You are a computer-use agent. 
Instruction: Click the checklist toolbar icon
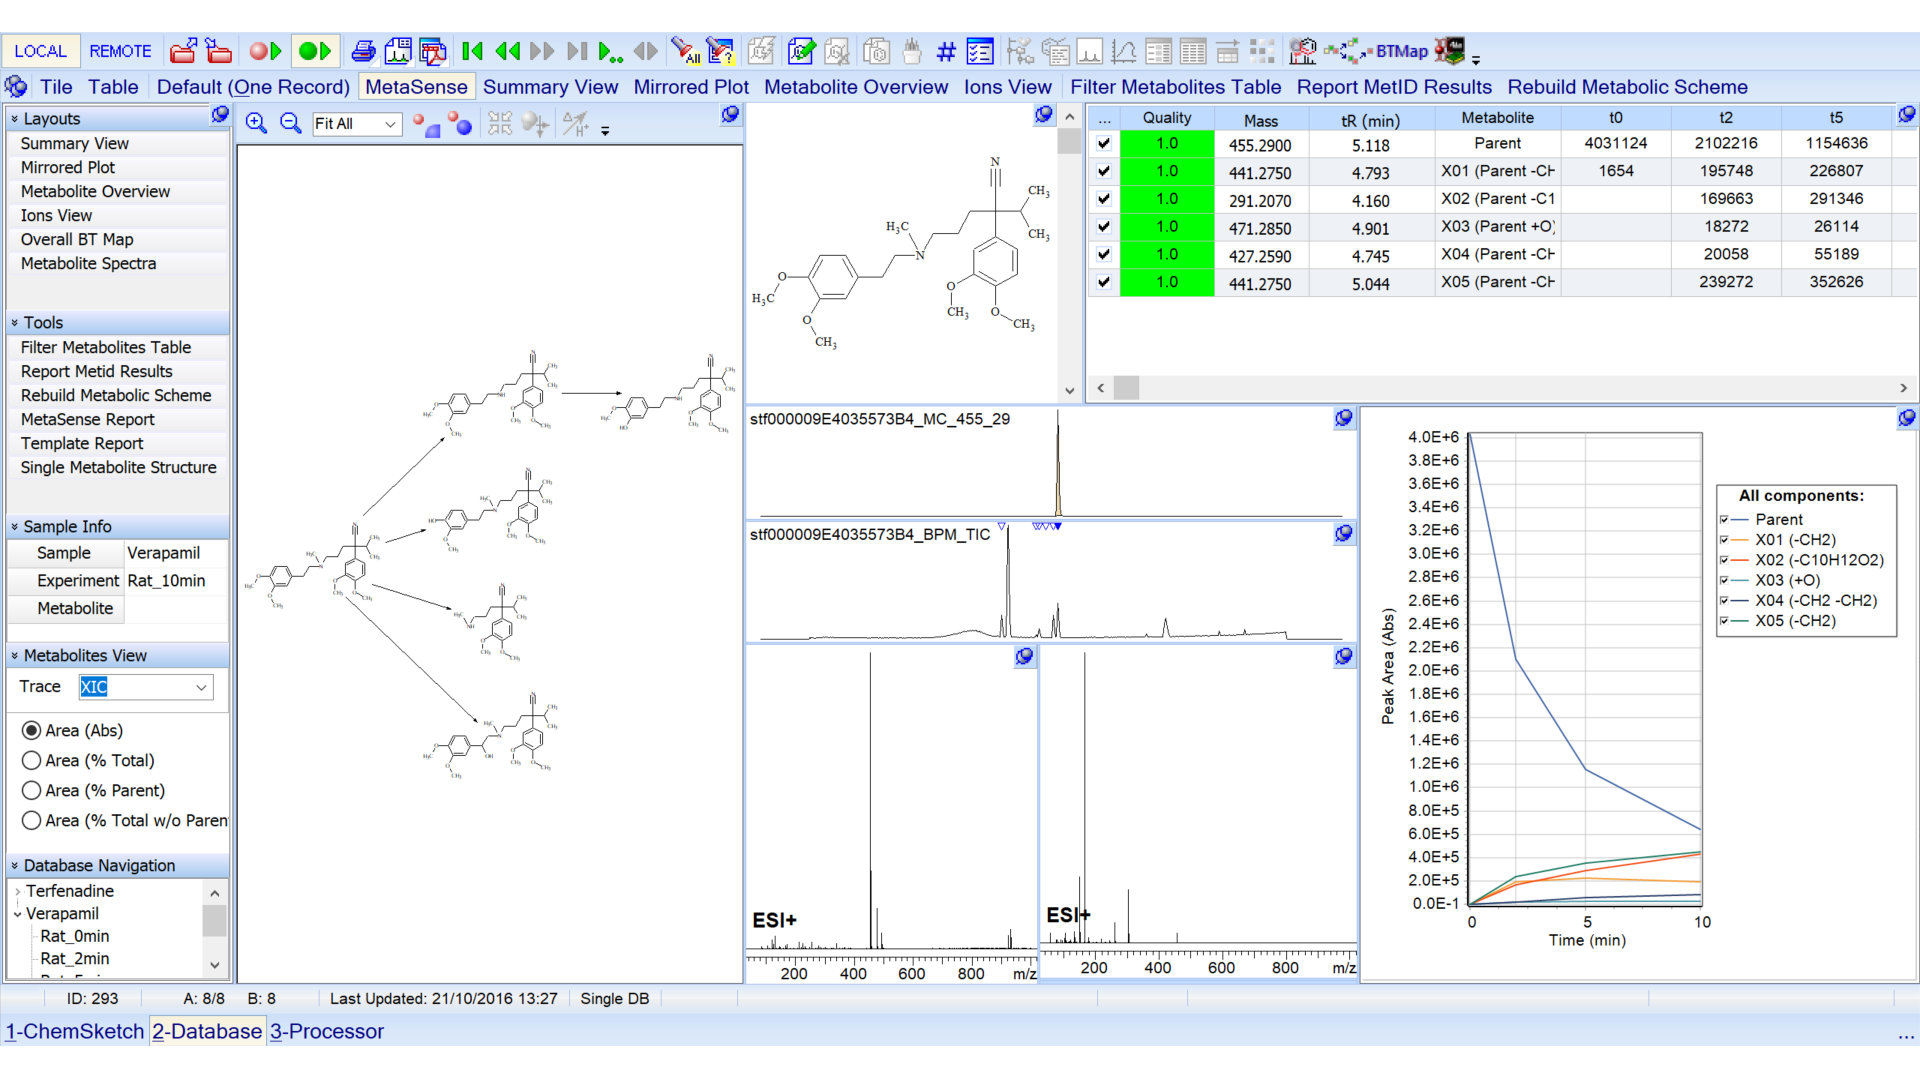pyautogui.click(x=981, y=51)
